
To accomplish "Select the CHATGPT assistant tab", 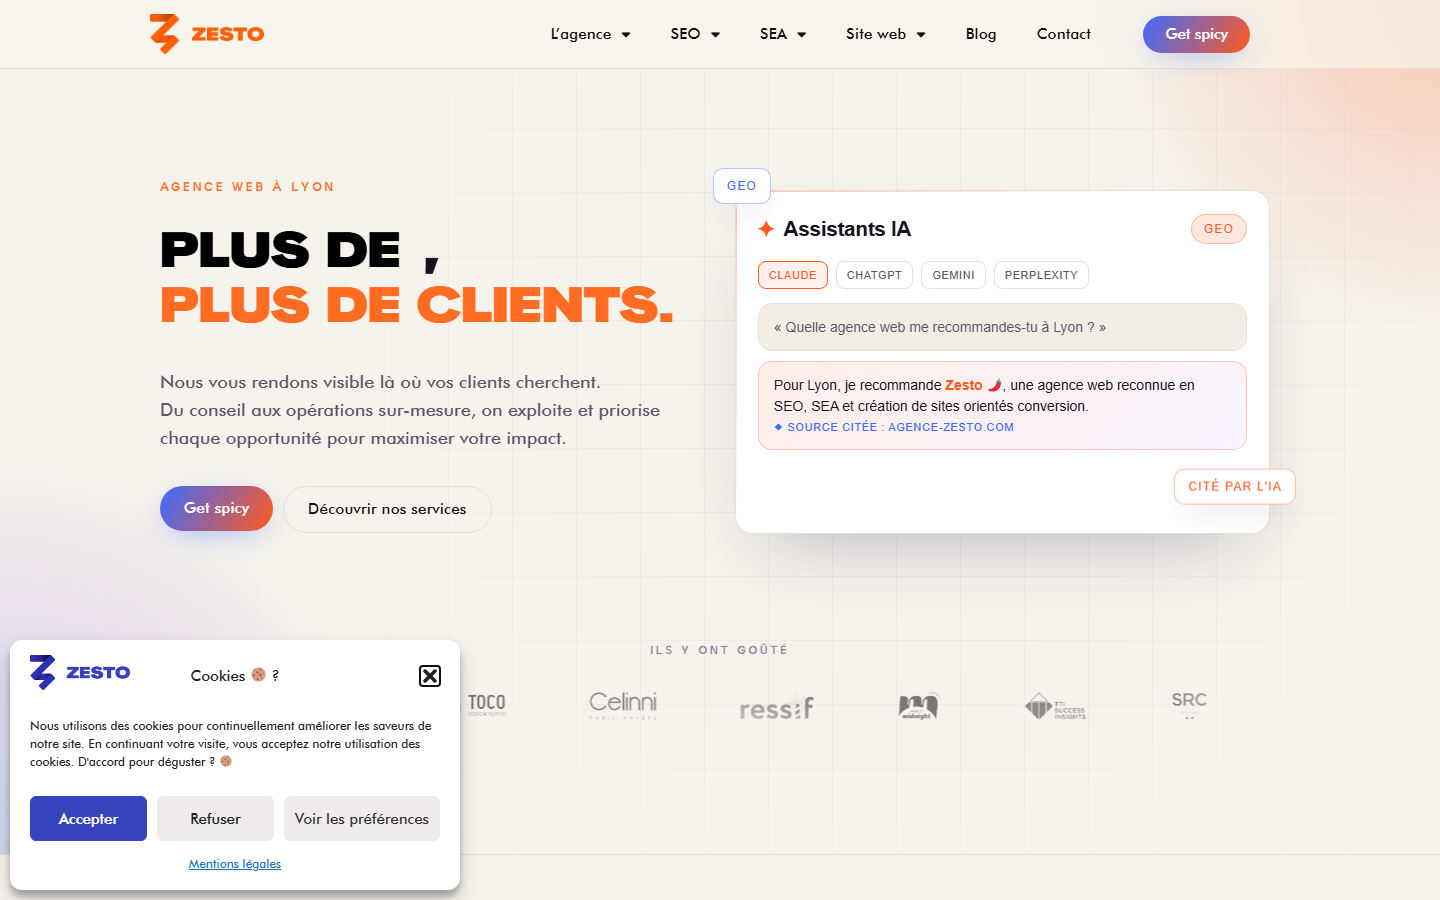I will coord(874,275).
